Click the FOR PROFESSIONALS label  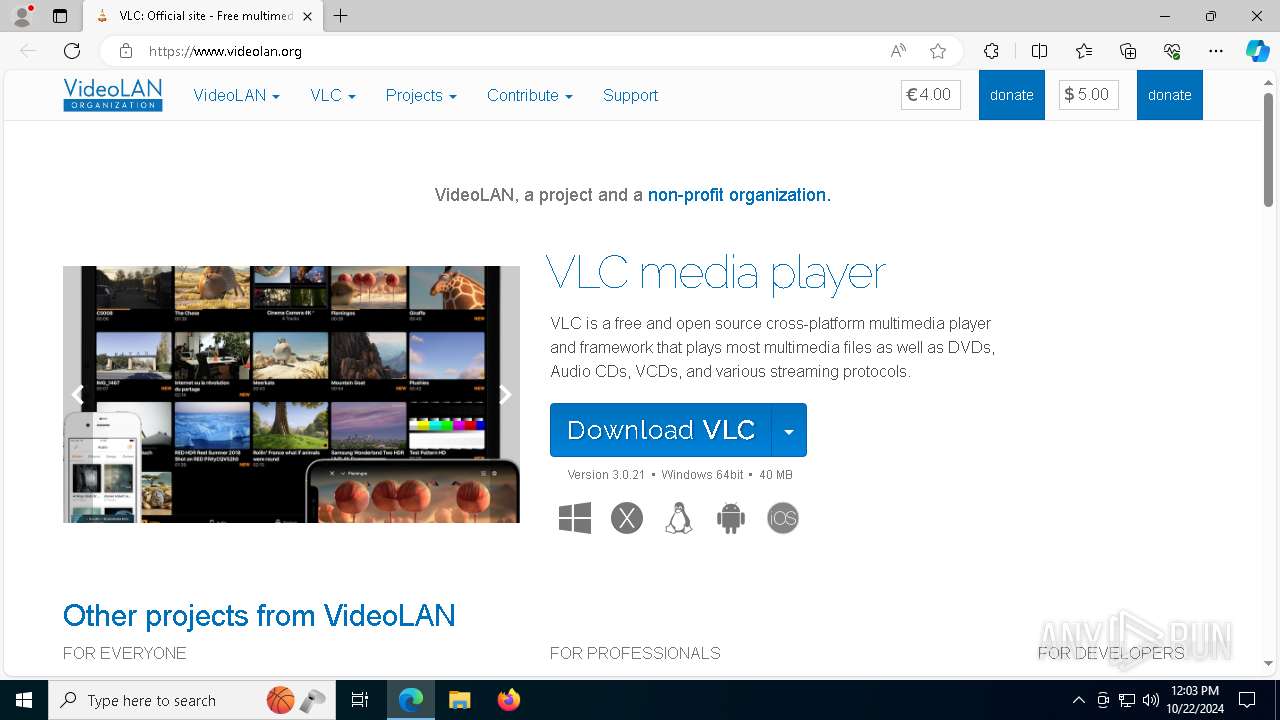[x=635, y=653]
